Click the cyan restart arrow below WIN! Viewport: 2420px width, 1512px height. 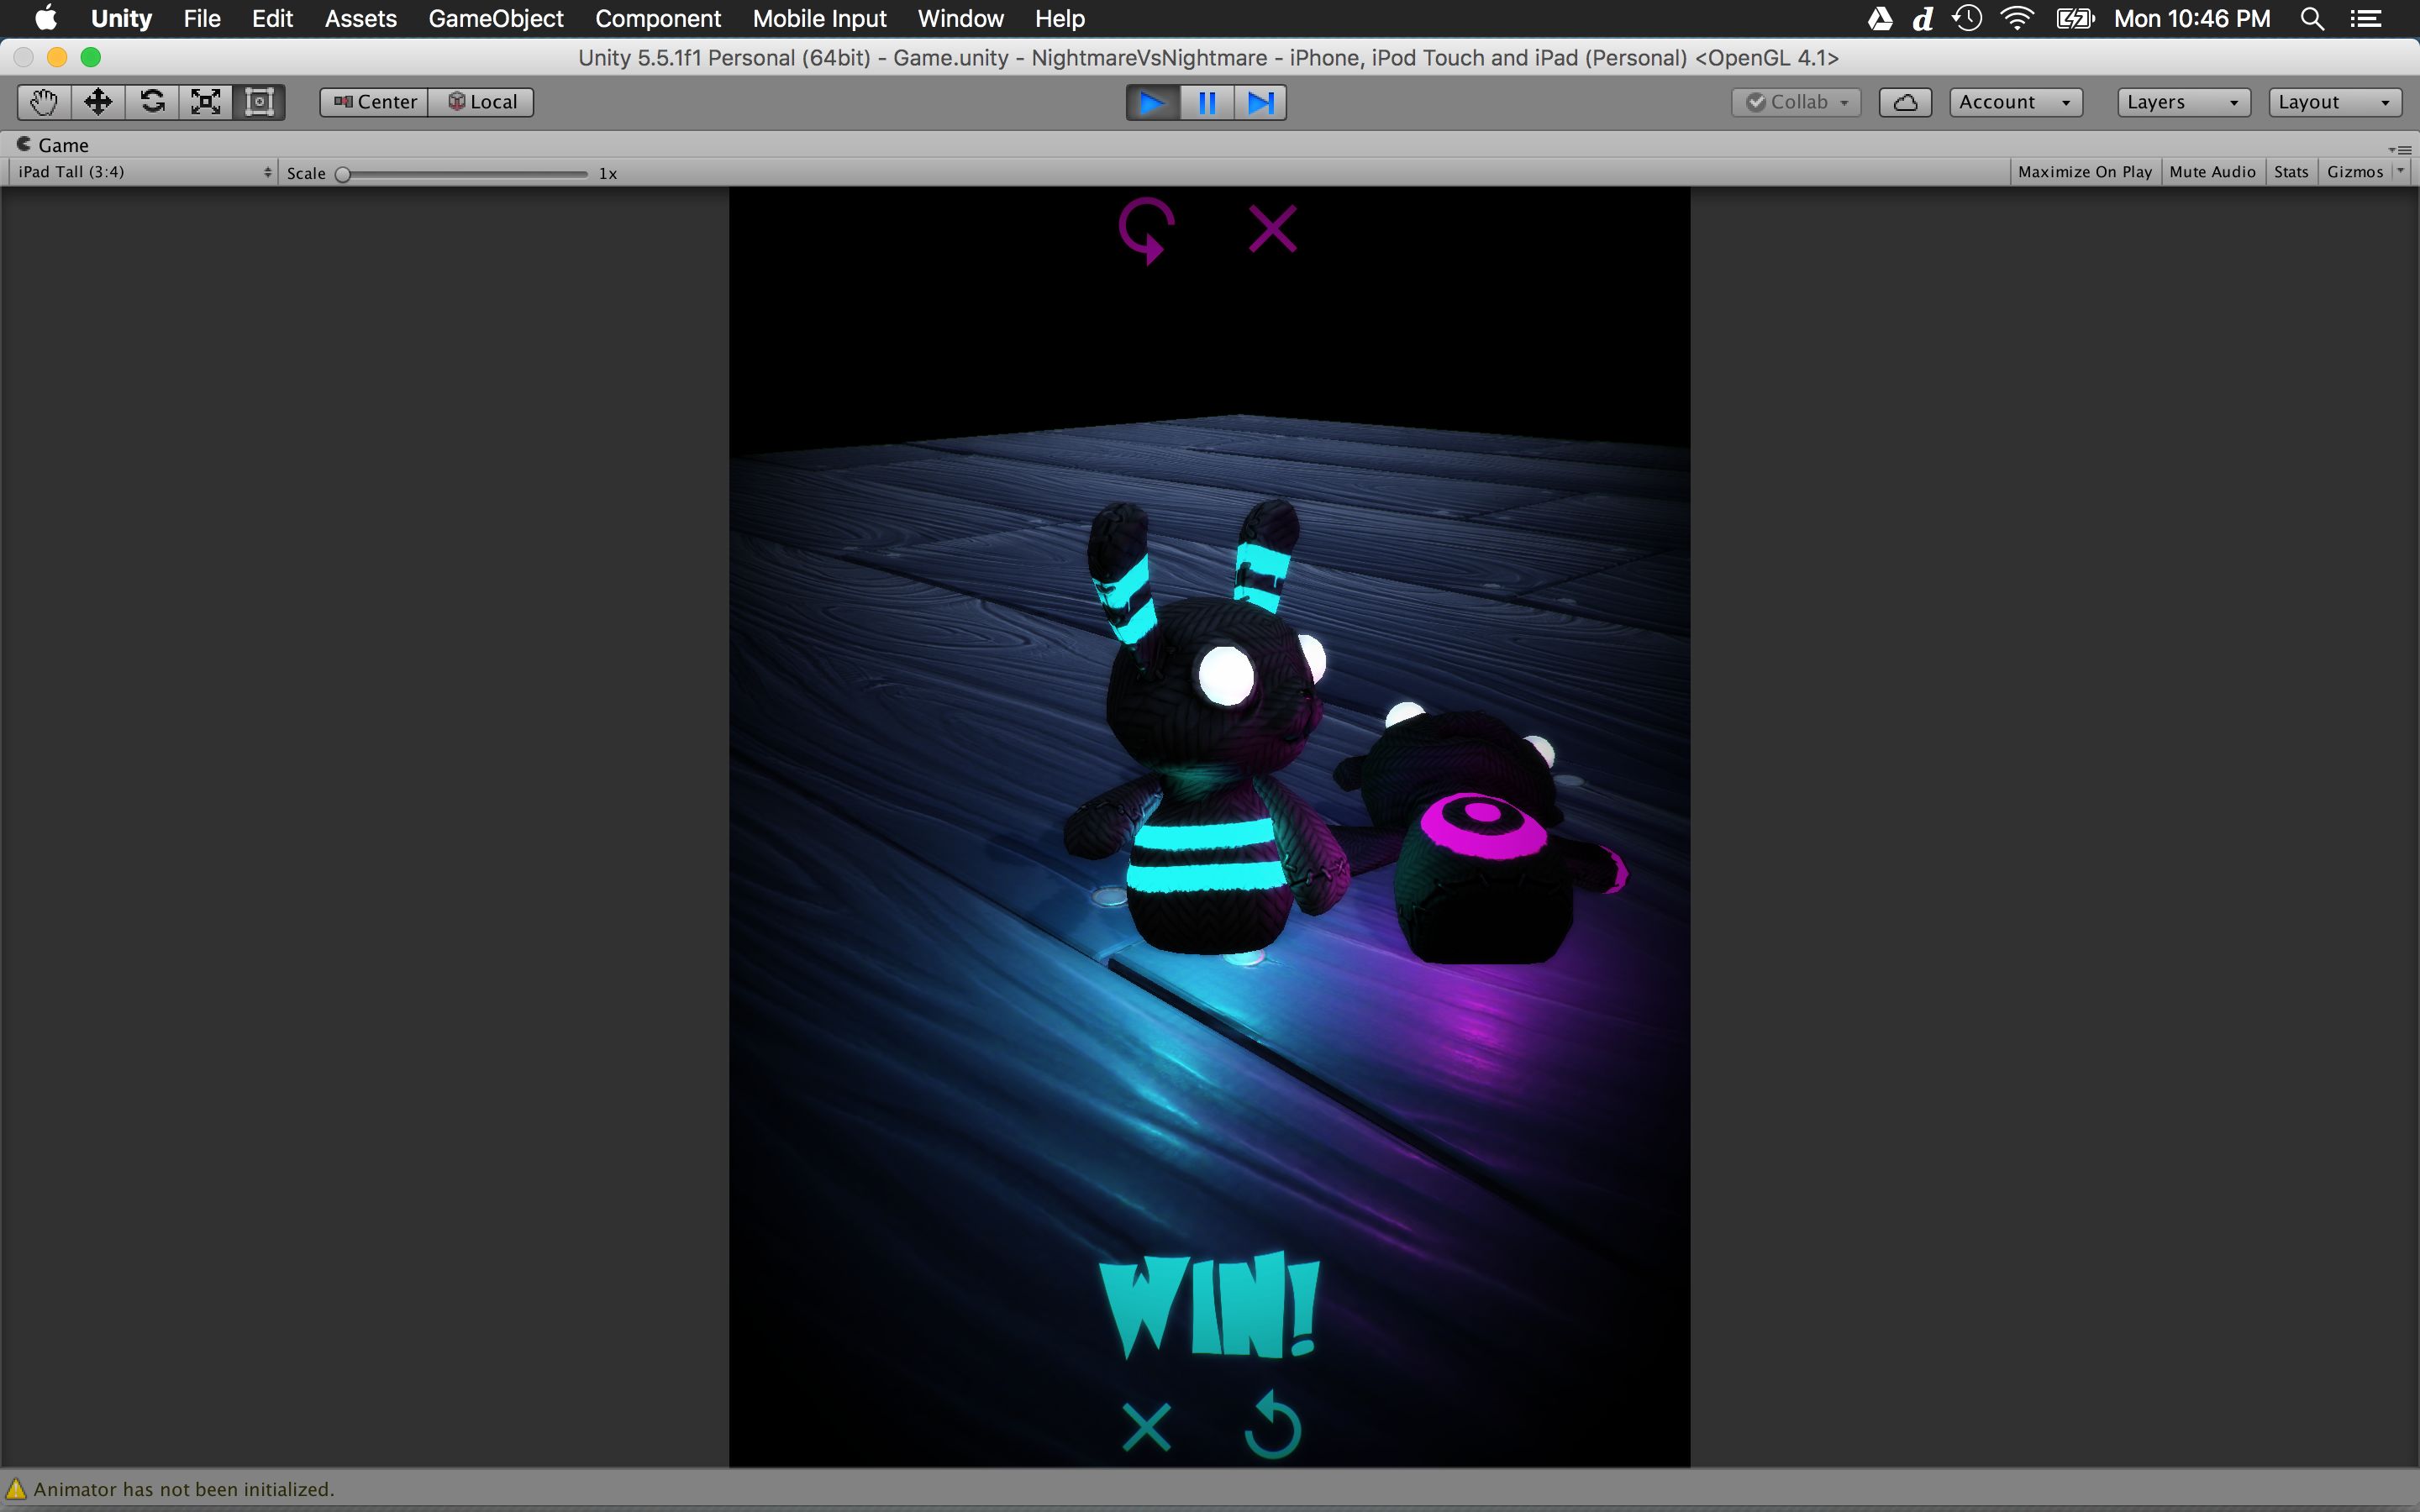click(x=1272, y=1425)
